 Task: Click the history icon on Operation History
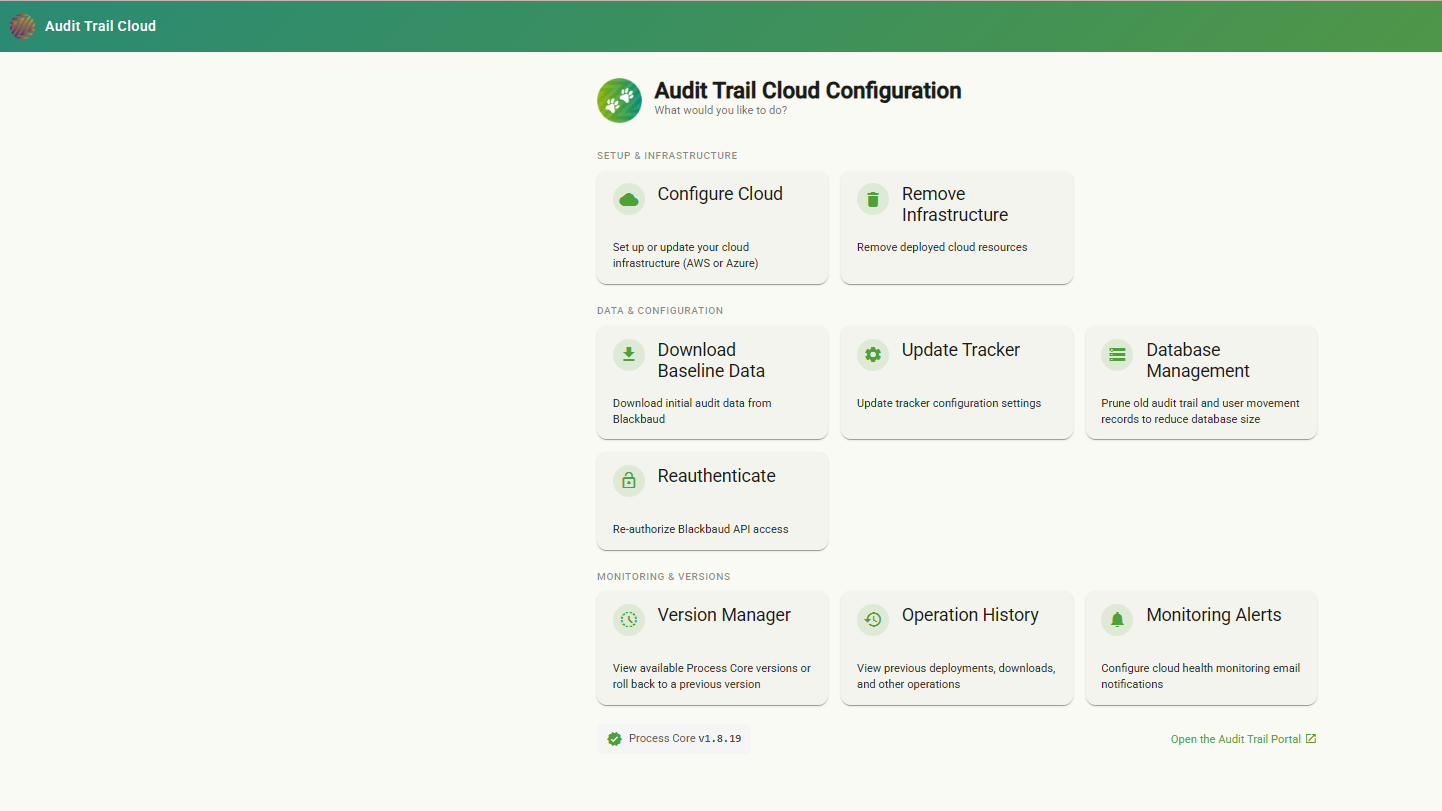tap(873, 619)
